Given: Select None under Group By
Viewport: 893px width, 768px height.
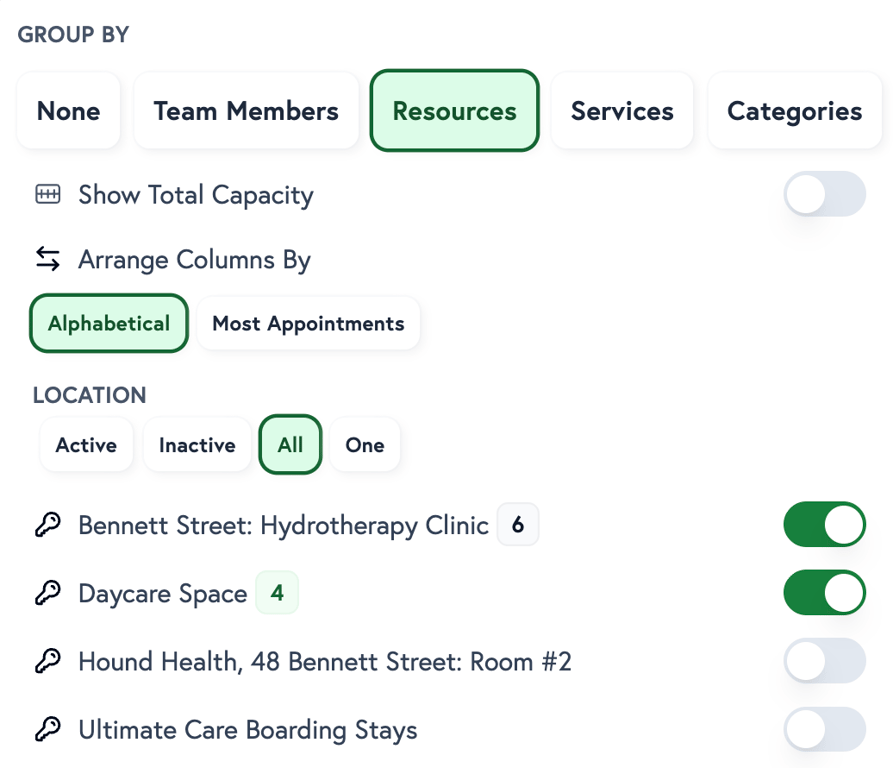Looking at the screenshot, I should pos(68,111).
